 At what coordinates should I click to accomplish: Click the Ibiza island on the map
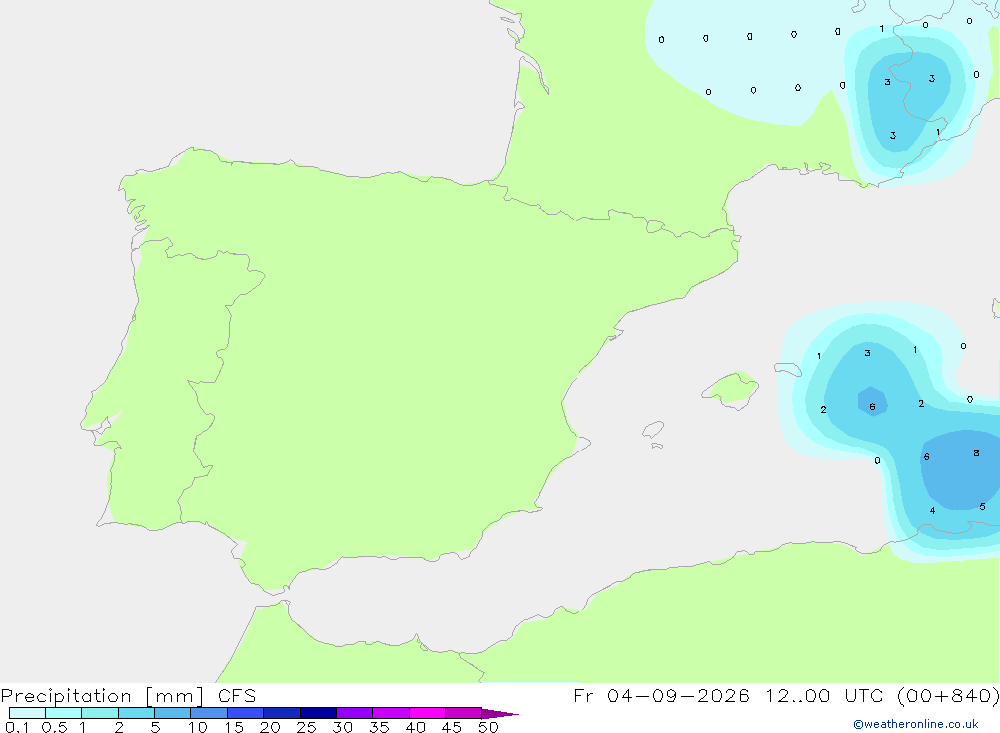pos(652,430)
